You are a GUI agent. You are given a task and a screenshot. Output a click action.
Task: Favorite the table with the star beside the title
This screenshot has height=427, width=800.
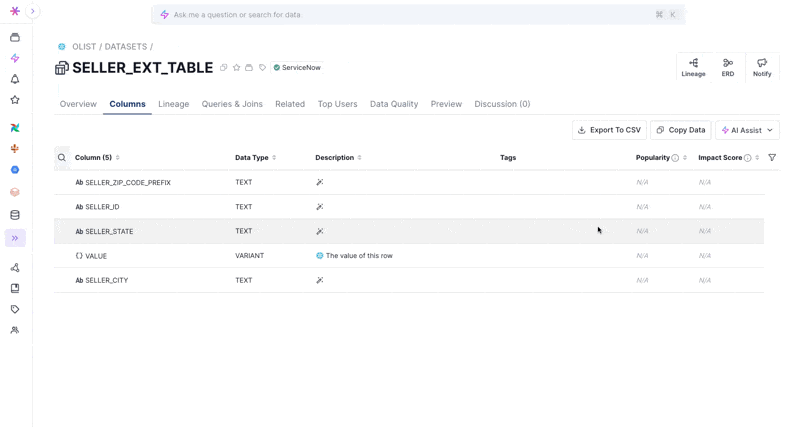[236, 68]
